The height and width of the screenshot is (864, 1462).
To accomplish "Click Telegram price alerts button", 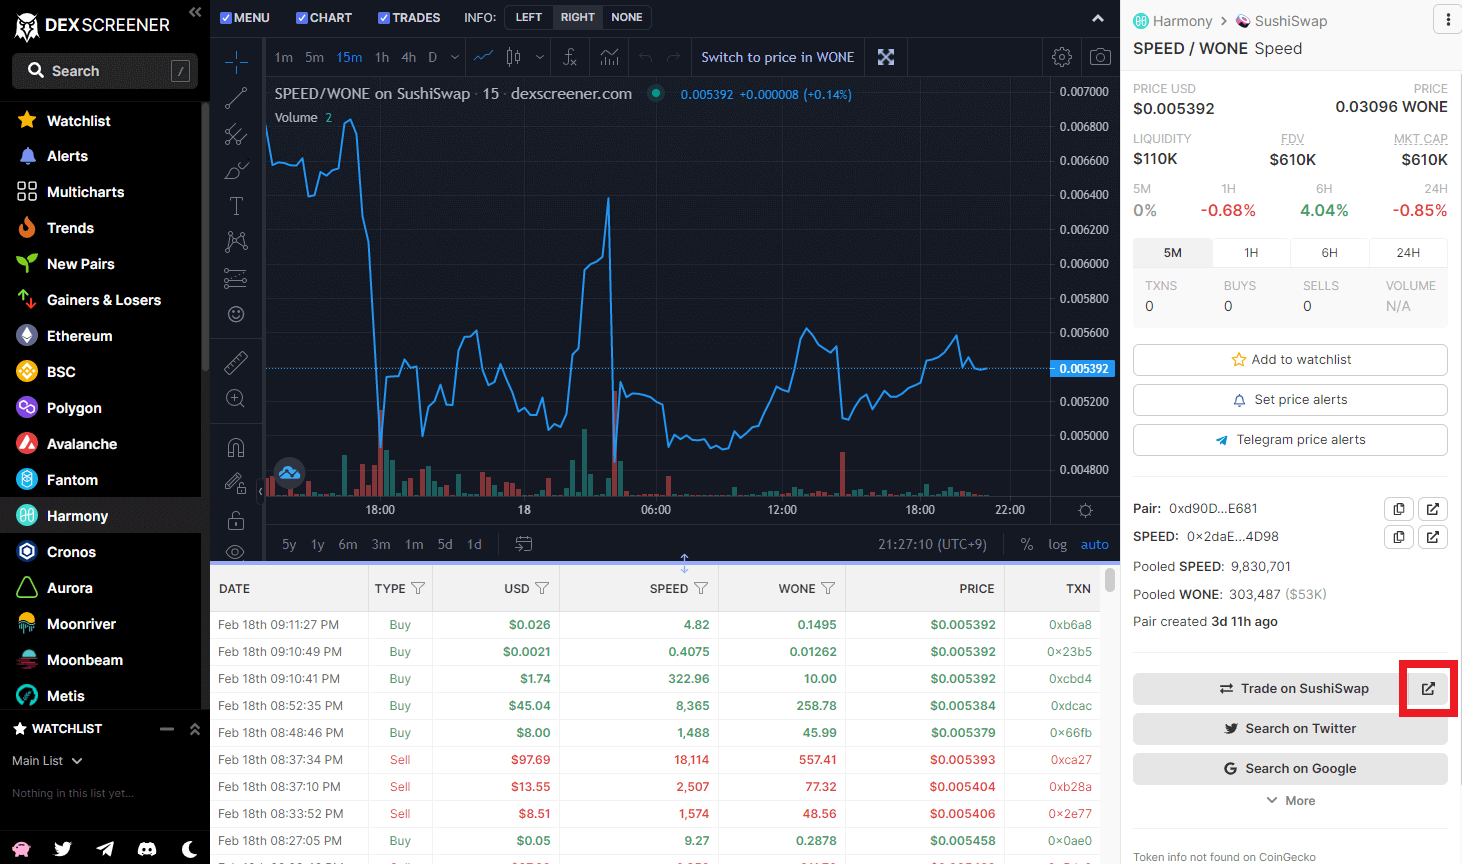I will click(x=1290, y=440).
